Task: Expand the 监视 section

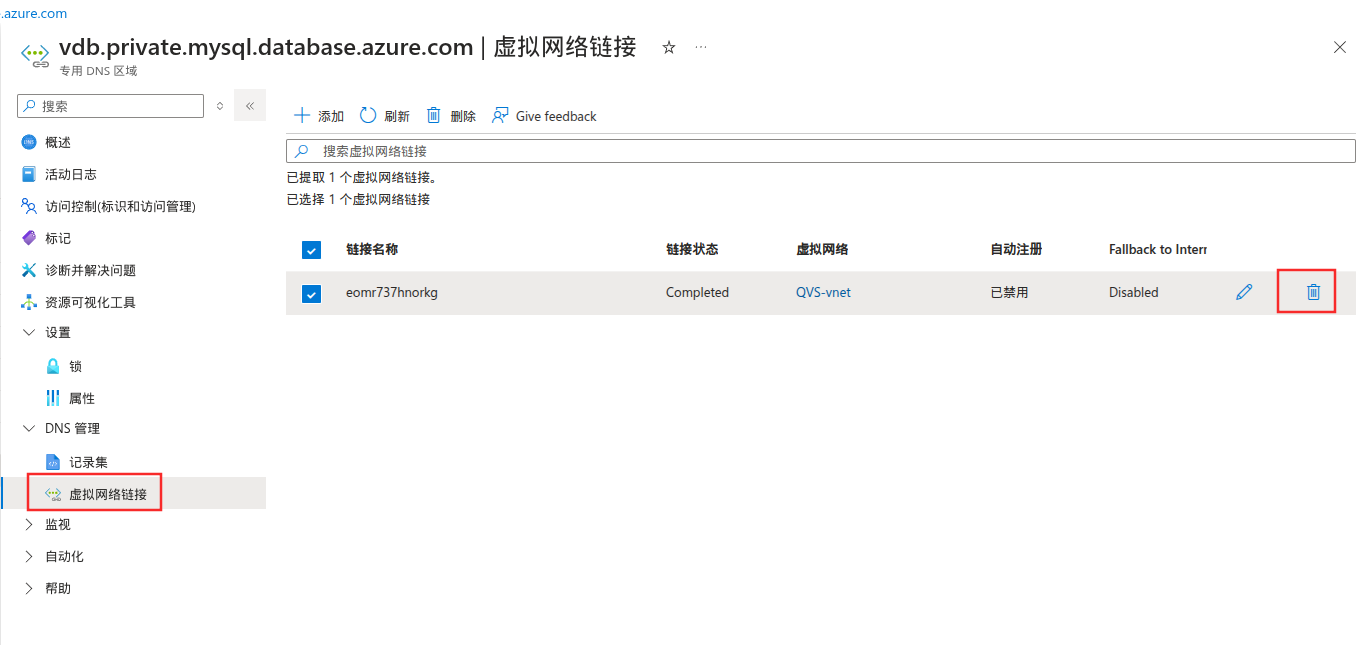Action: (x=28, y=524)
